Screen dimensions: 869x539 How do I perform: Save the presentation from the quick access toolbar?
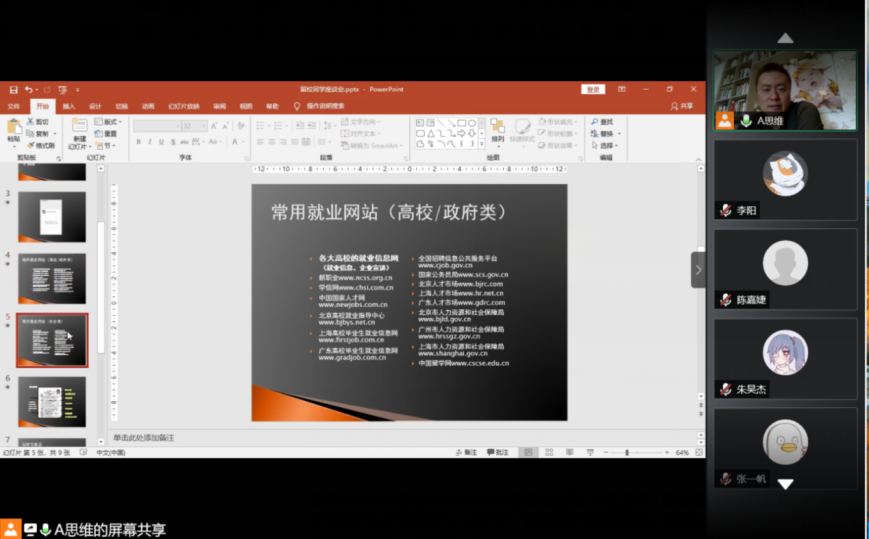point(13,90)
